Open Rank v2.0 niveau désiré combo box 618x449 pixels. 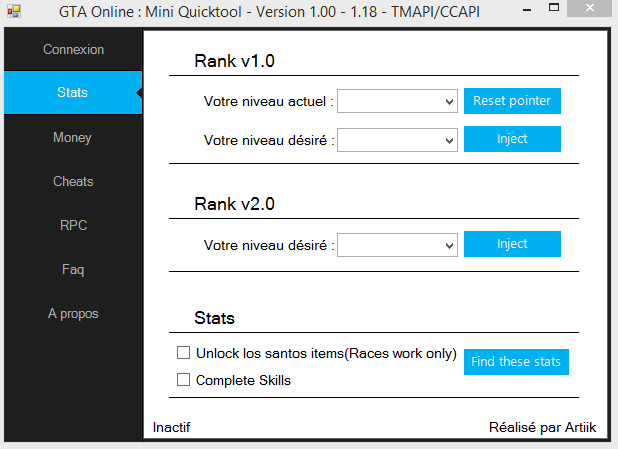[397, 245]
